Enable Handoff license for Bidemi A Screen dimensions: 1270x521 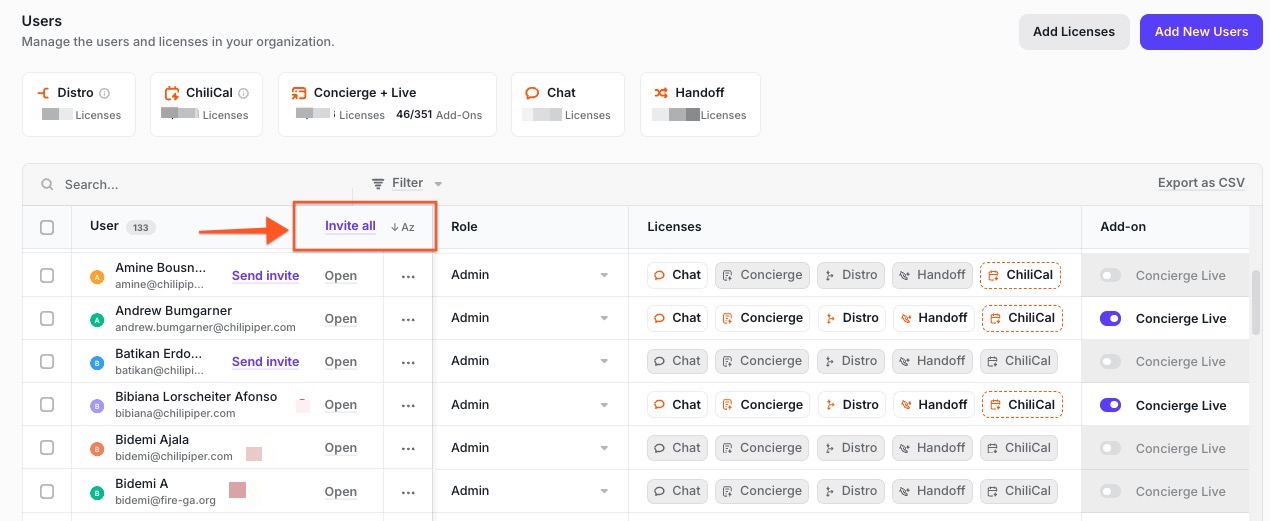click(933, 491)
